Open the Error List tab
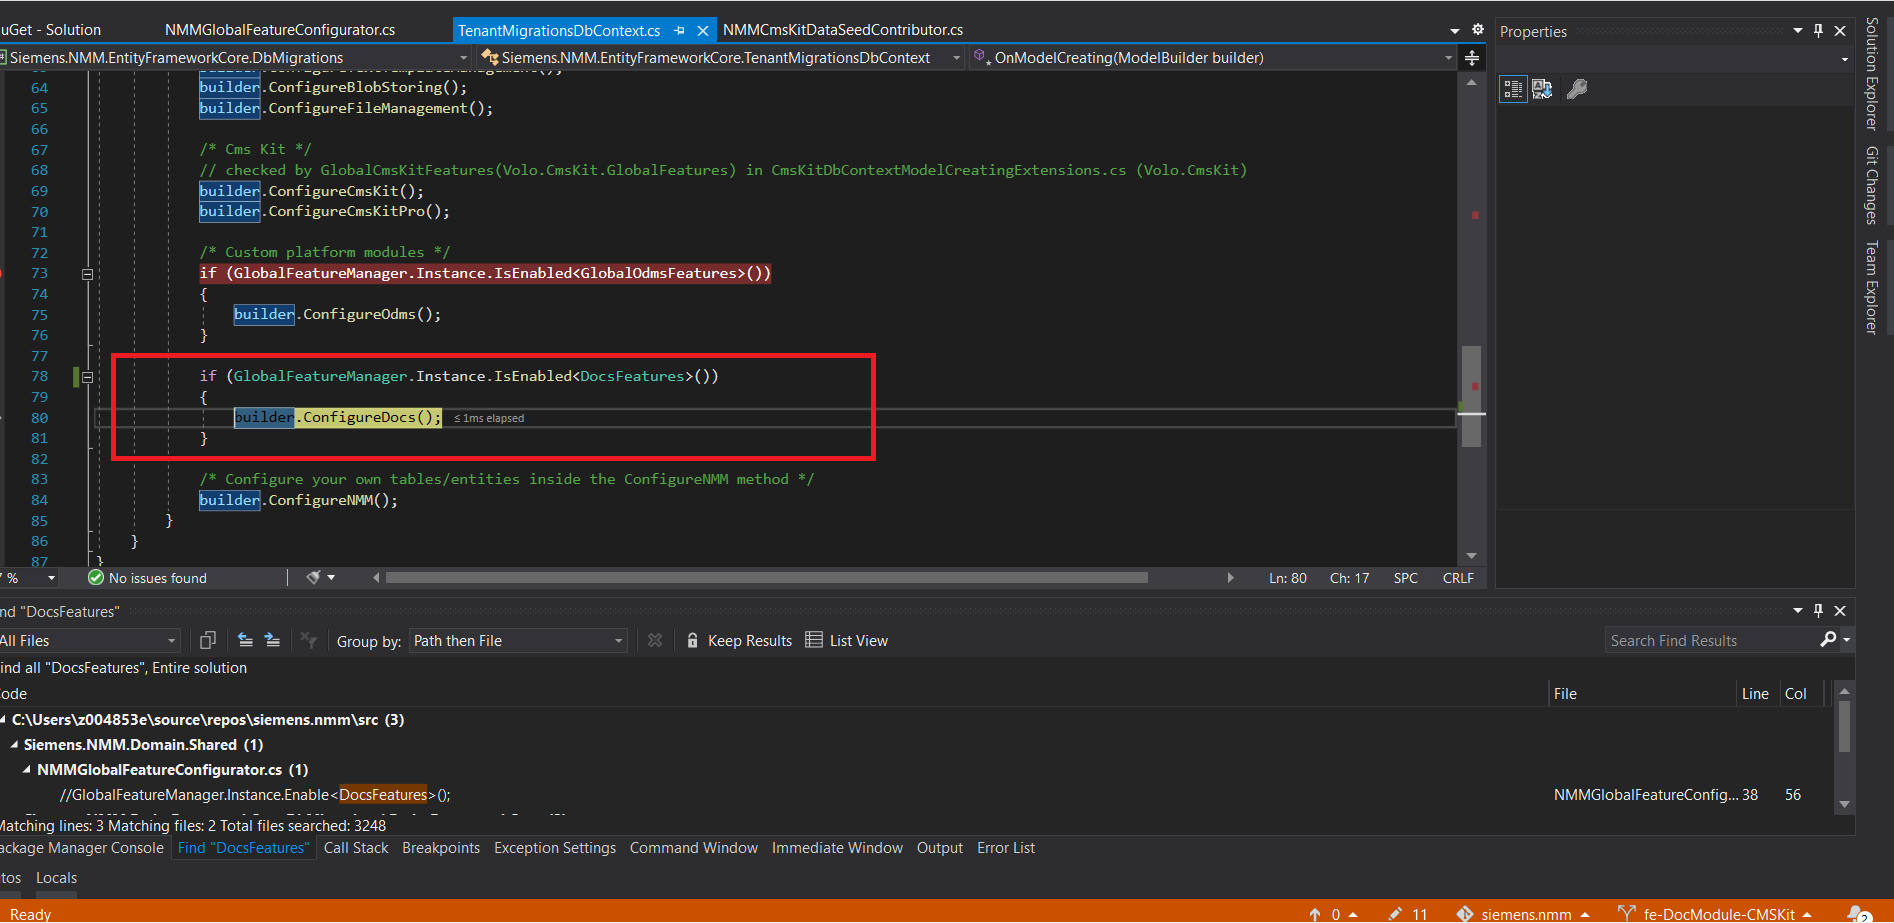The width and height of the screenshot is (1894, 923). click(x=1005, y=848)
